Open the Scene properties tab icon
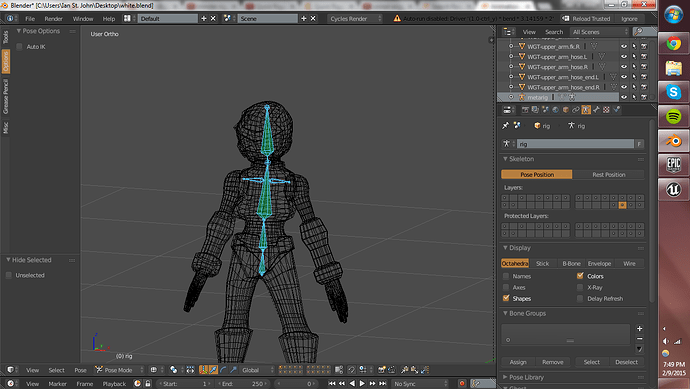Viewport: 690px width, 389px height. pos(545,110)
